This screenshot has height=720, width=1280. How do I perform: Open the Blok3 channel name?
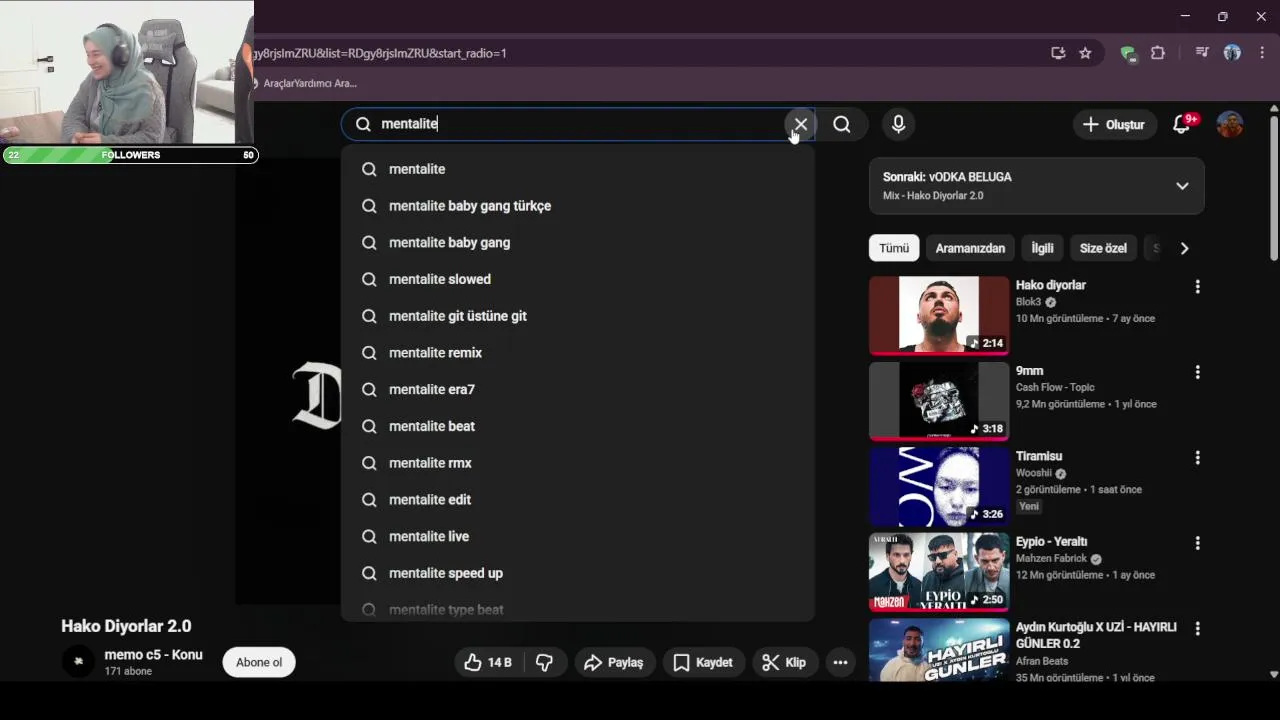(1028, 302)
